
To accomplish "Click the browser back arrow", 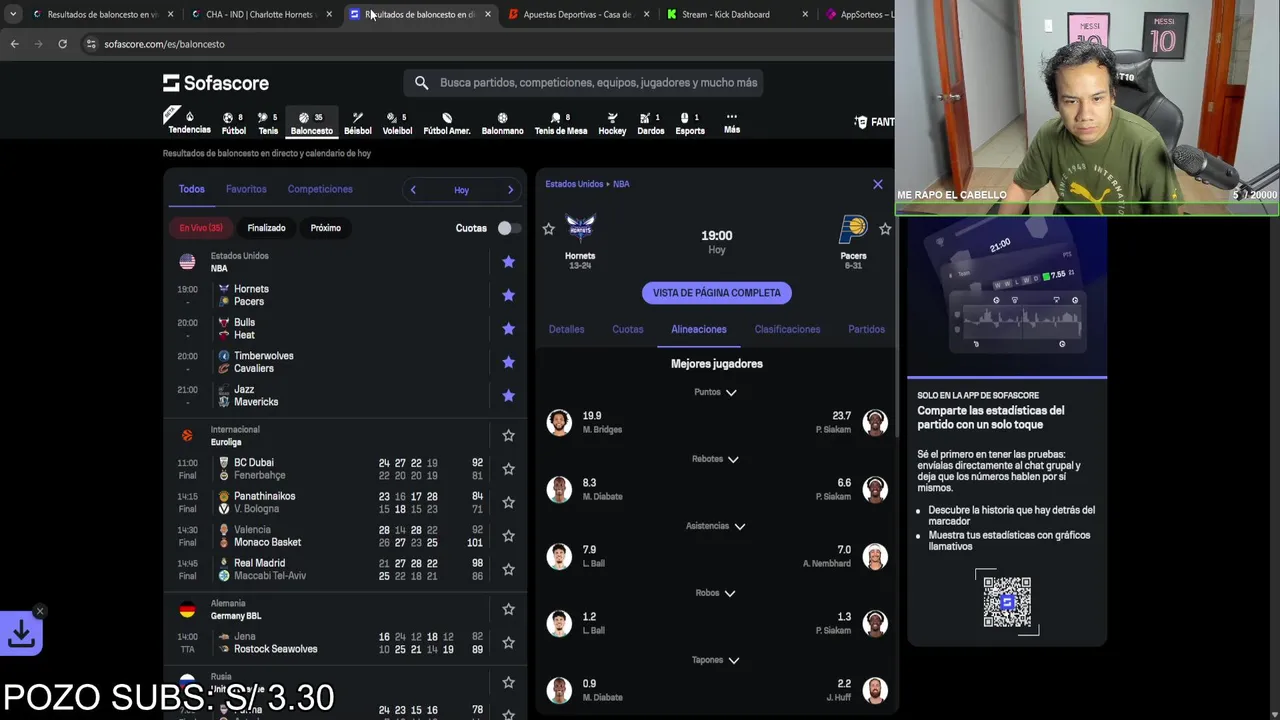I will (x=14, y=44).
